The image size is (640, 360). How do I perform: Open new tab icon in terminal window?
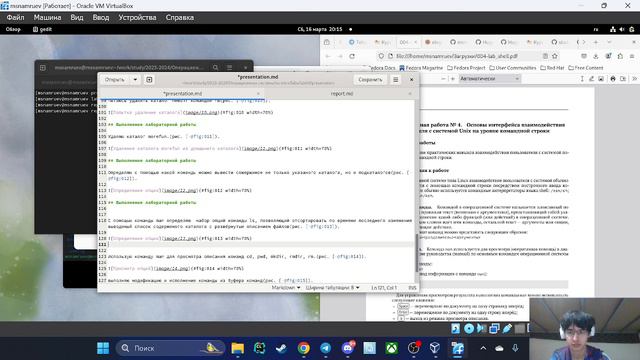pos(43,68)
